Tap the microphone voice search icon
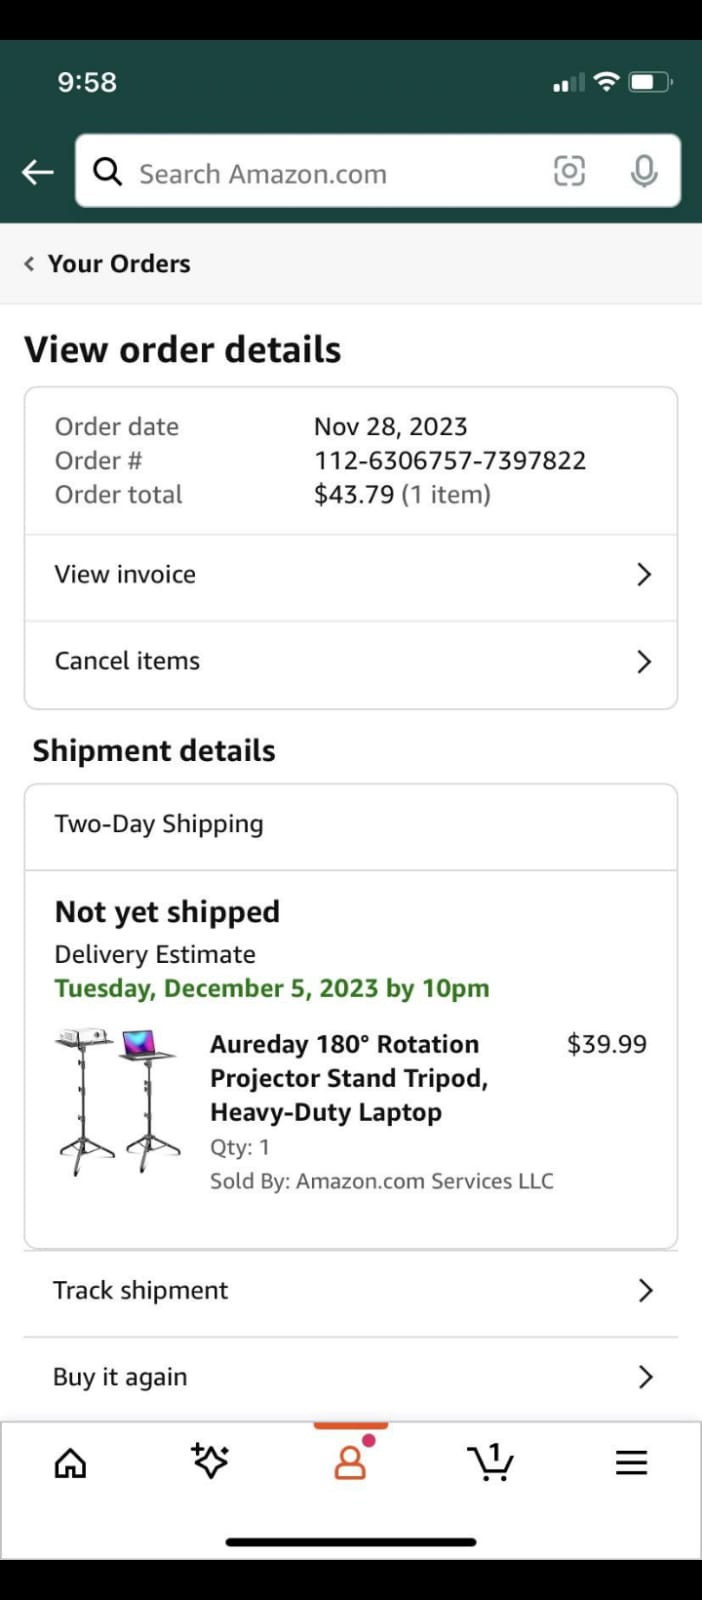Viewport: 702px width, 1600px height. [644, 171]
